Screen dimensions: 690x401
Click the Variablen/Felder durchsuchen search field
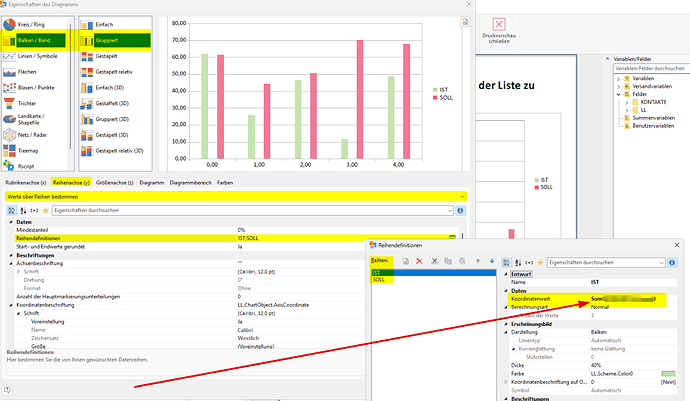tap(651, 69)
